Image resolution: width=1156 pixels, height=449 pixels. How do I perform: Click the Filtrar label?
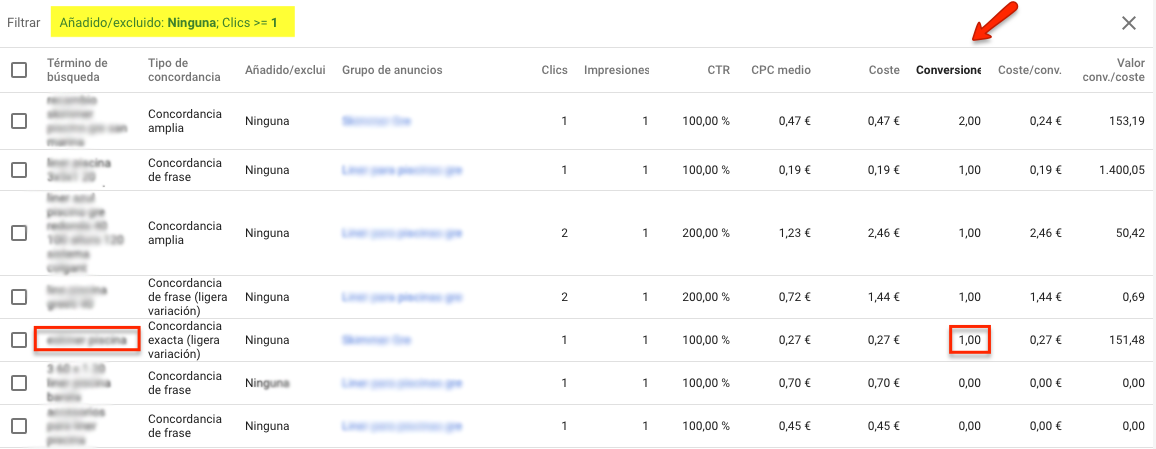click(24, 23)
